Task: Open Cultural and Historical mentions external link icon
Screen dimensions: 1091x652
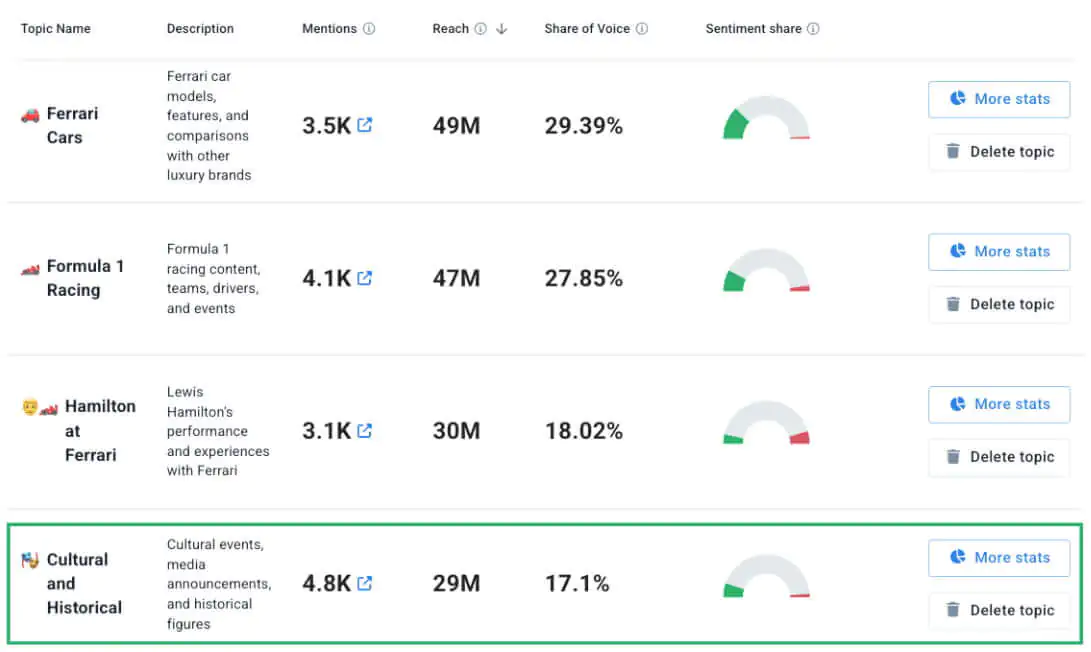Action: (x=365, y=582)
